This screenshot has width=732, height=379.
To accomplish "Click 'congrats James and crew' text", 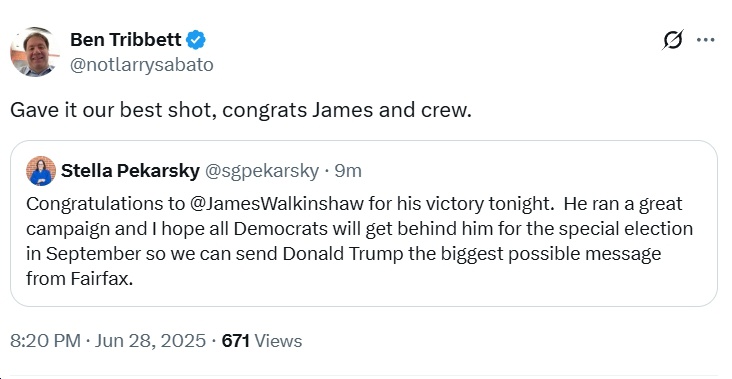I will (x=347, y=111).
